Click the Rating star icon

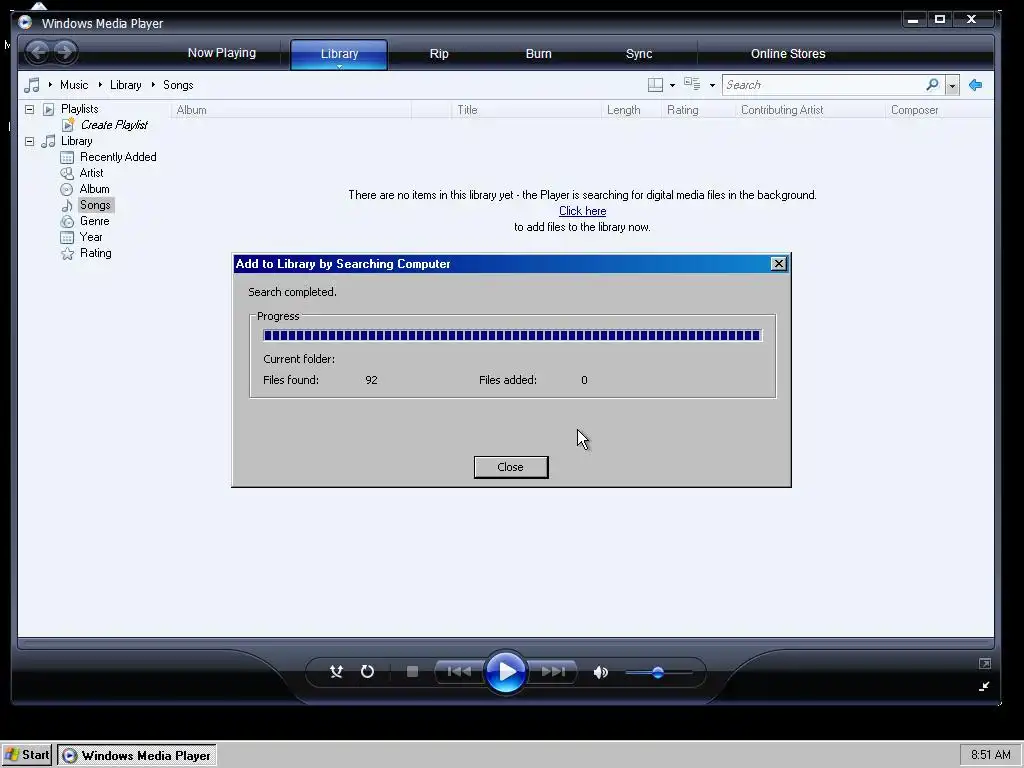click(67, 253)
